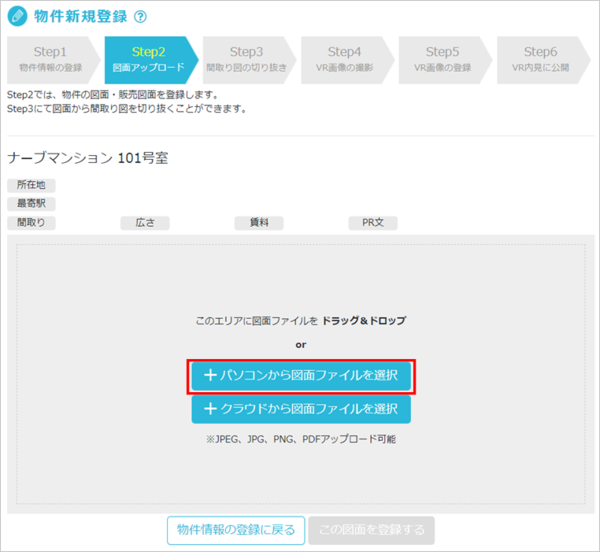Choose クラウドから図面ファイルを選択 button
The image size is (600, 552).
[301, 409]
